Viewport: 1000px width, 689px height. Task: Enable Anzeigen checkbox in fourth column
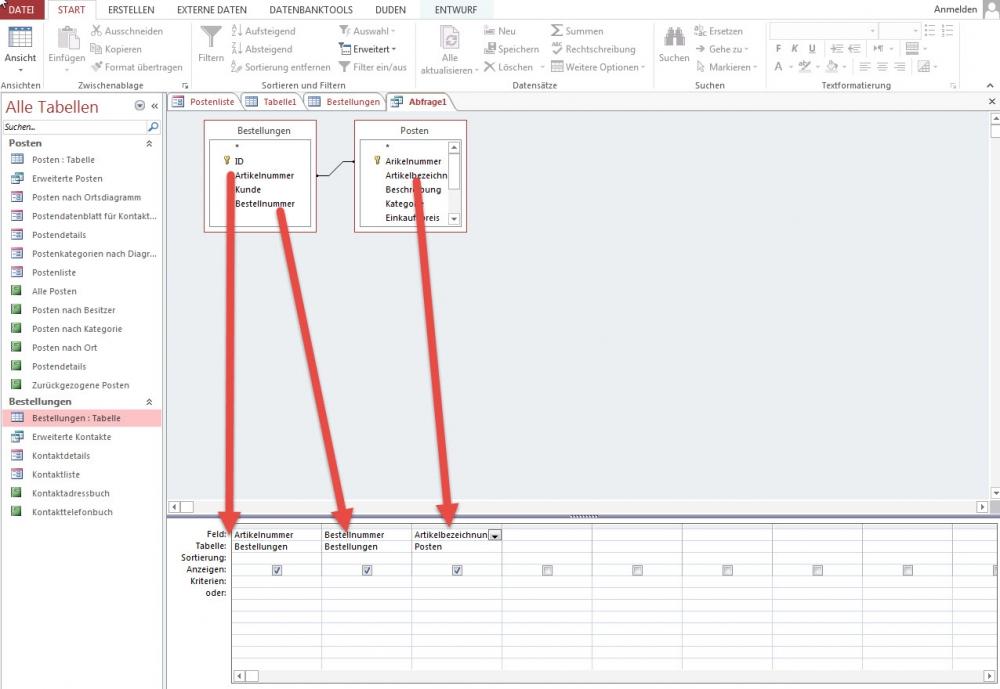547,570
